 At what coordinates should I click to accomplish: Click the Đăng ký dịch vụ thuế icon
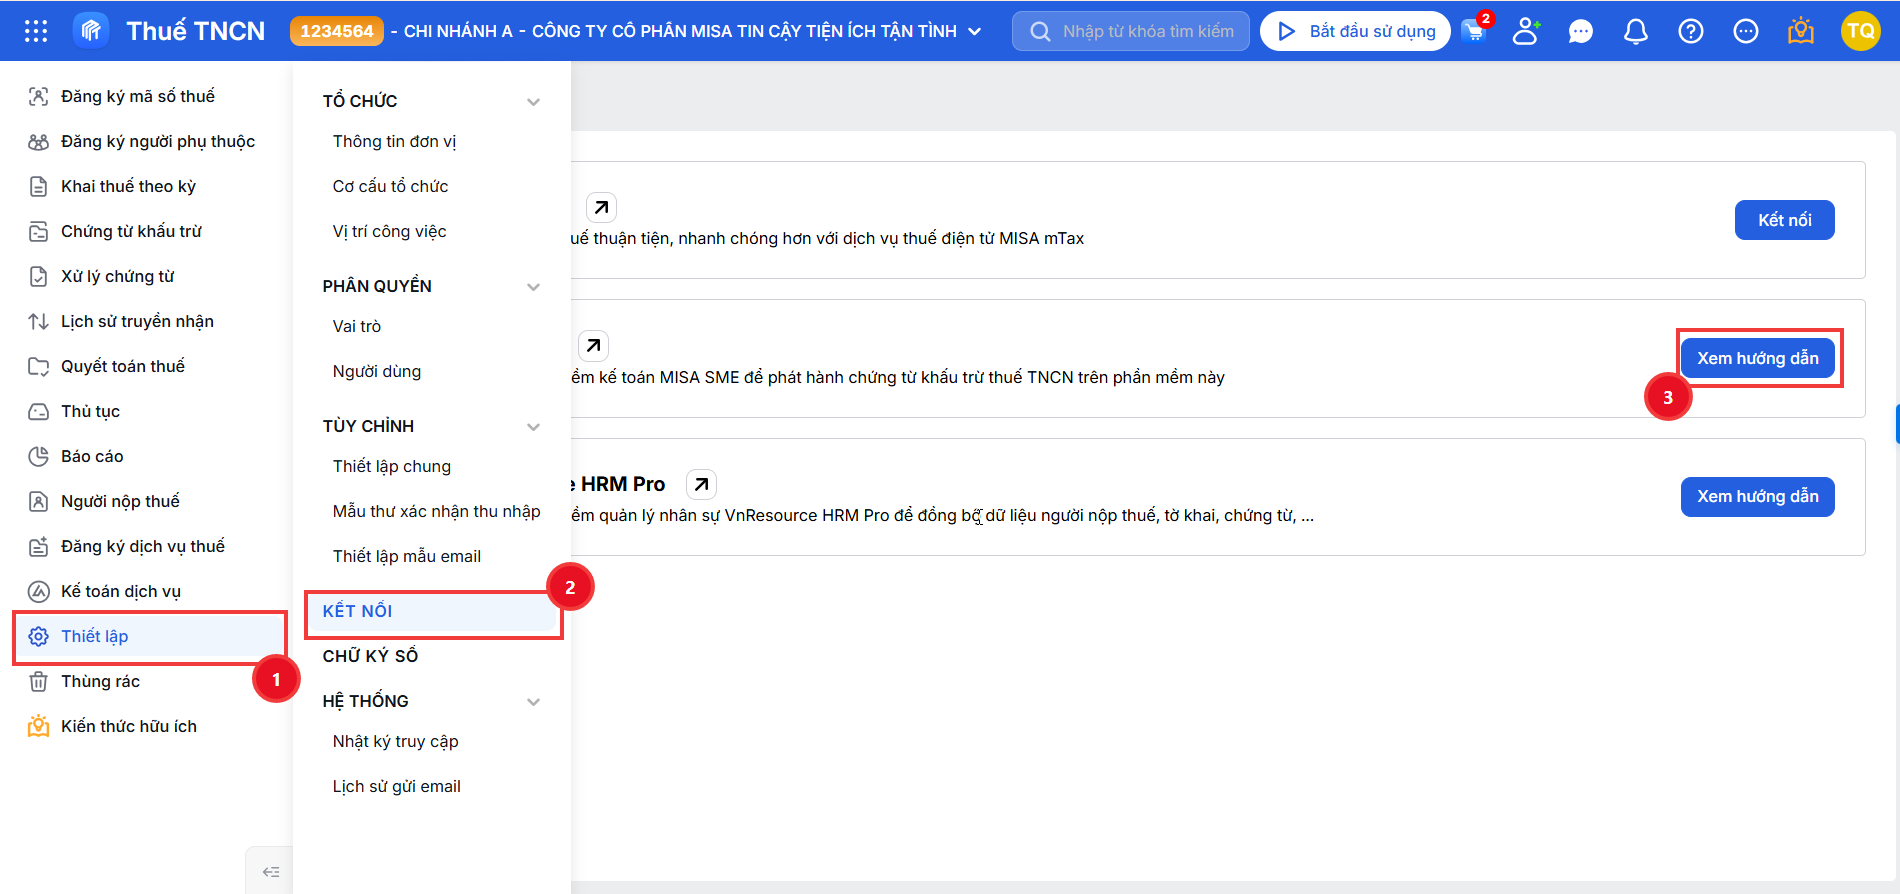click(38, 546)
